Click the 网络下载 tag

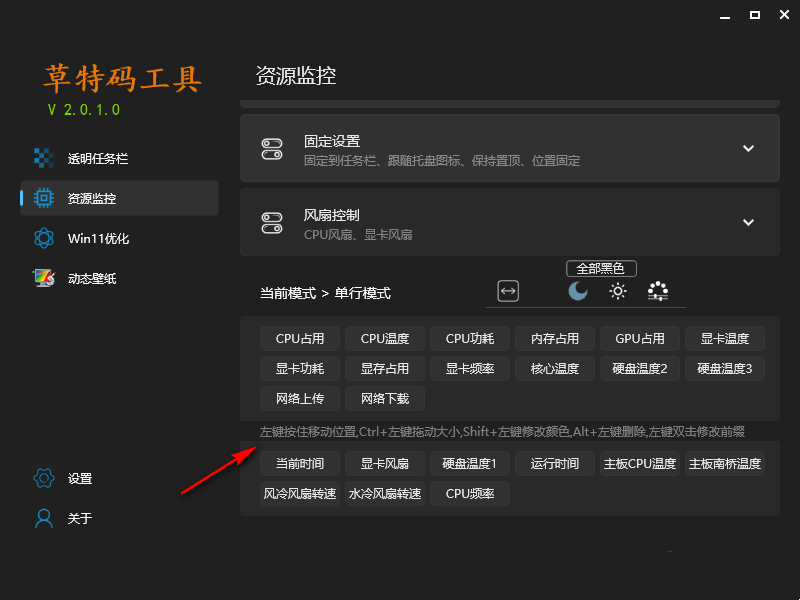(x=384, y=398)
